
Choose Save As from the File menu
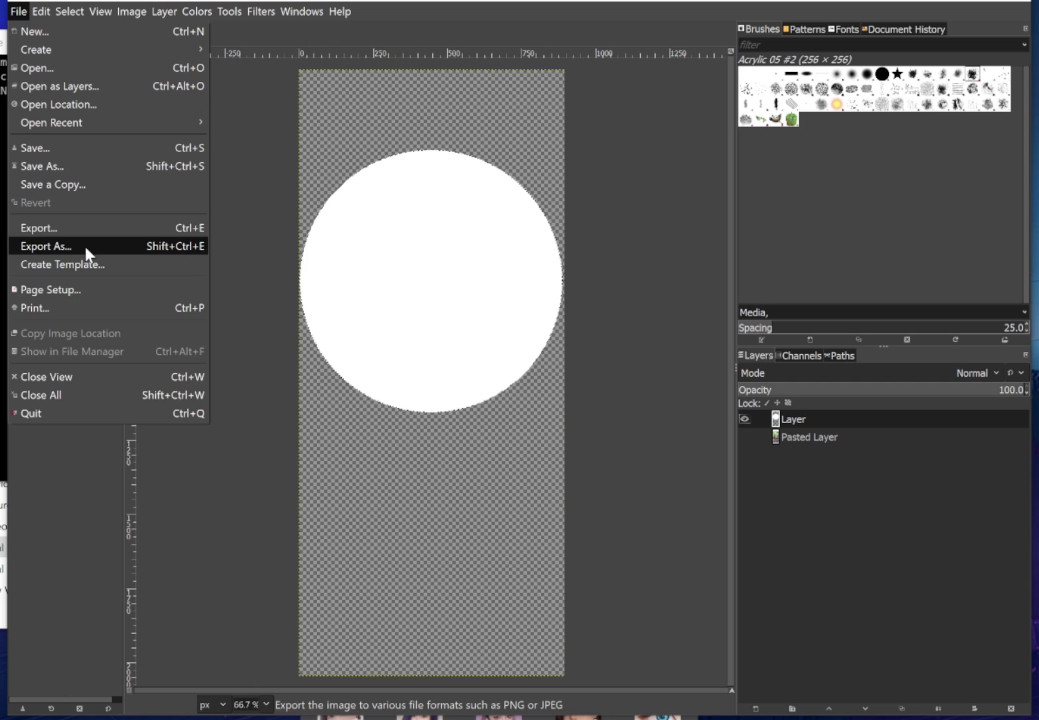[109, 166]
